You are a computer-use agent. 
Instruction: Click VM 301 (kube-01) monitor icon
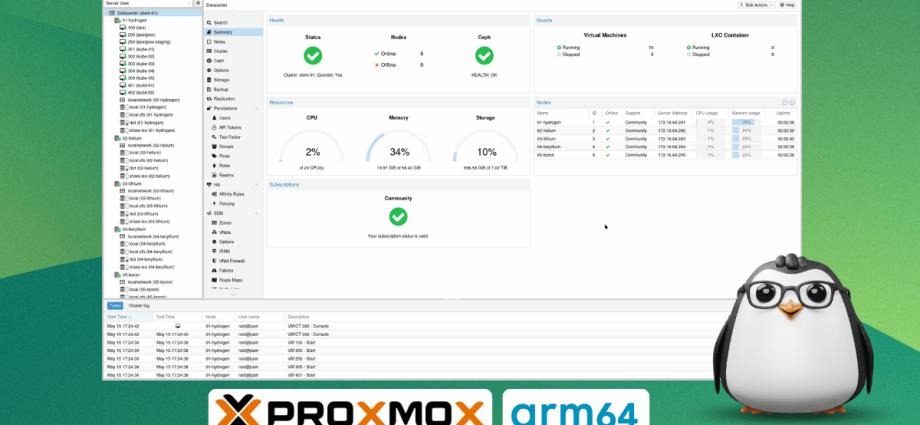123,49
